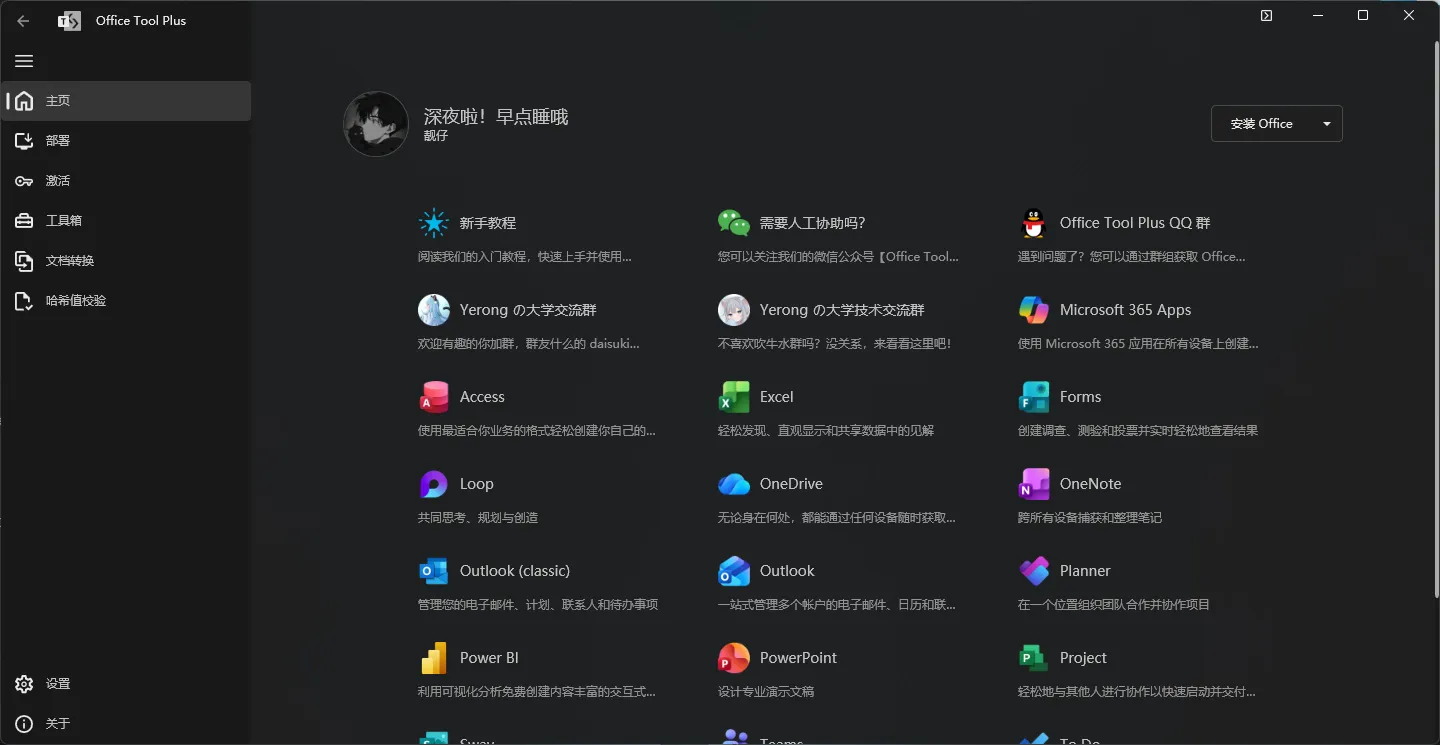Screen dimensions: 1440x745
Task: Click the Outlook (classic) icon
Action: click(434, 571)
